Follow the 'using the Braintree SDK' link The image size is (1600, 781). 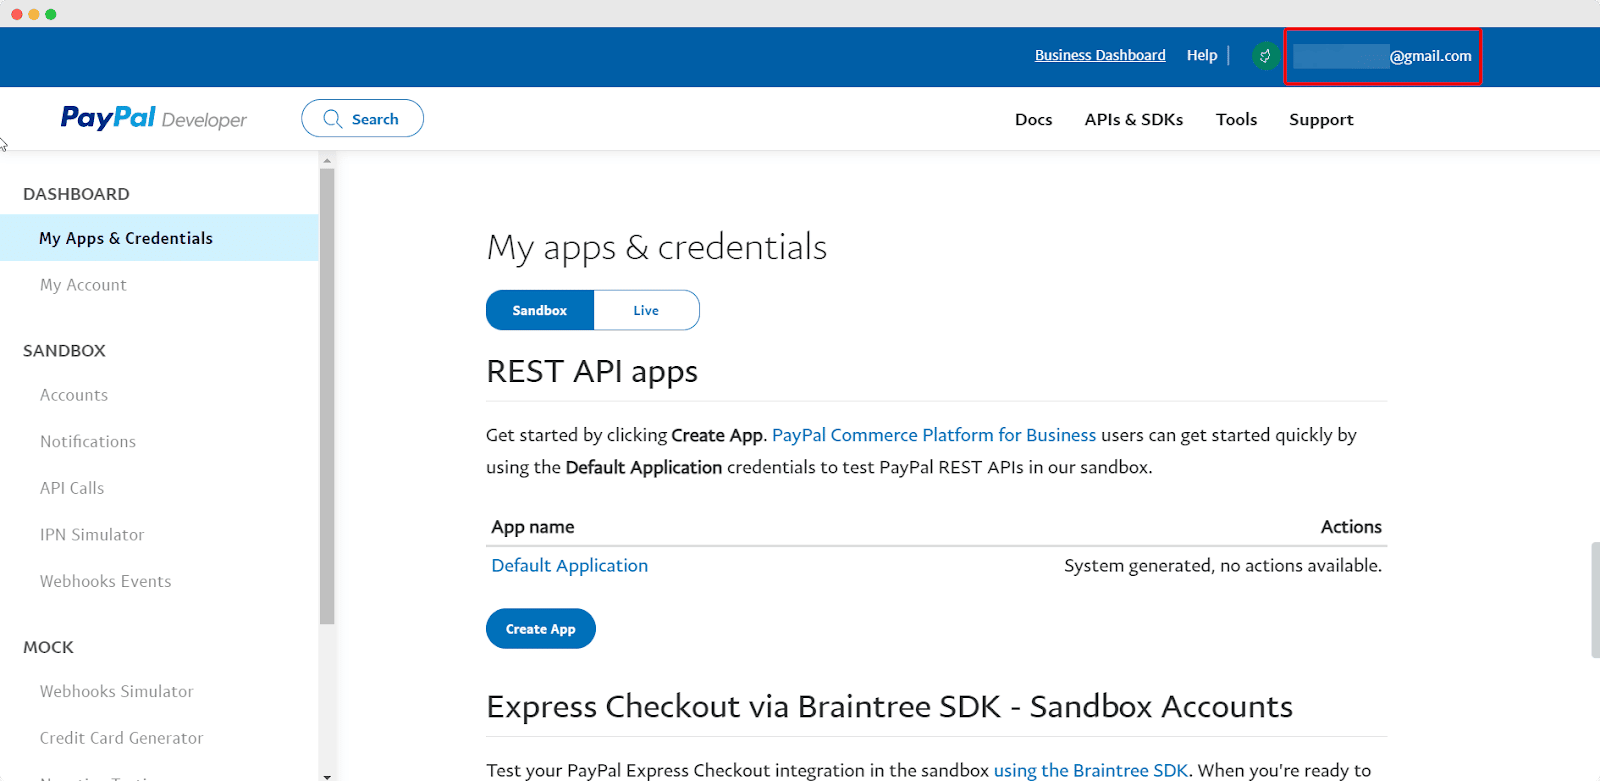(x=1091, y=770)
